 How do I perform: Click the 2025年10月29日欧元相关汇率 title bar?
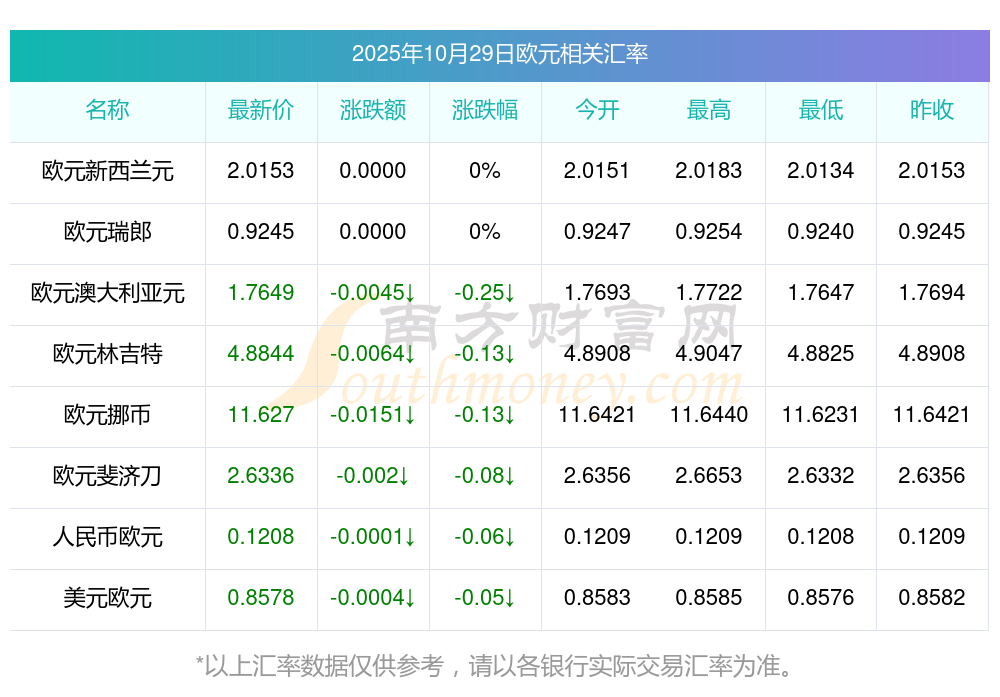point(499,54)
